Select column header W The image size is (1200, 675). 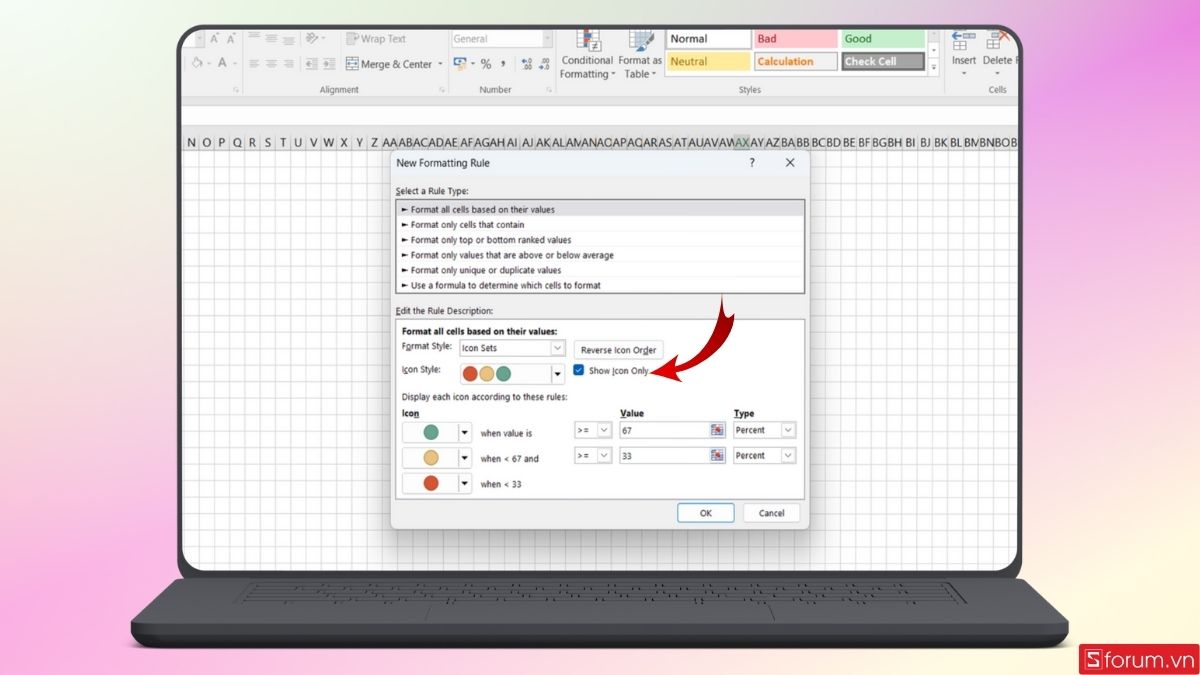[328, 143]
